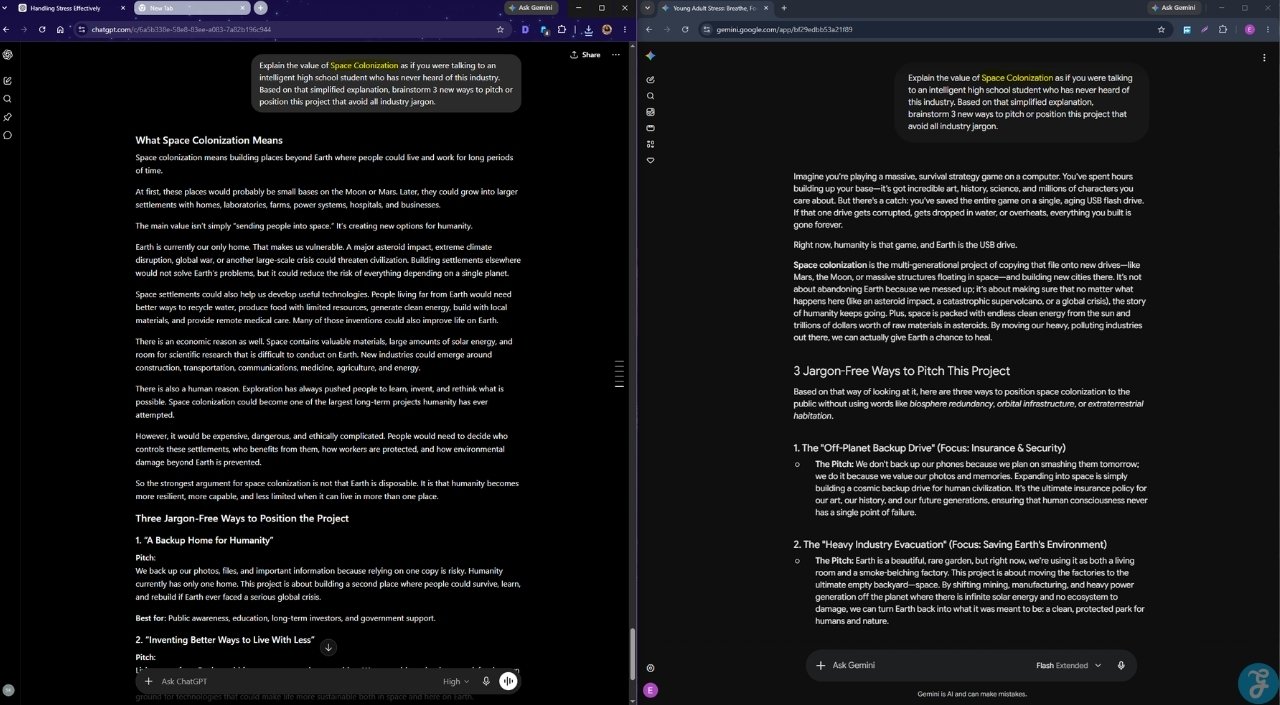Click the microphone dictate icon in the ChatGPT input
1280x705 pixels.
(486, 681)
